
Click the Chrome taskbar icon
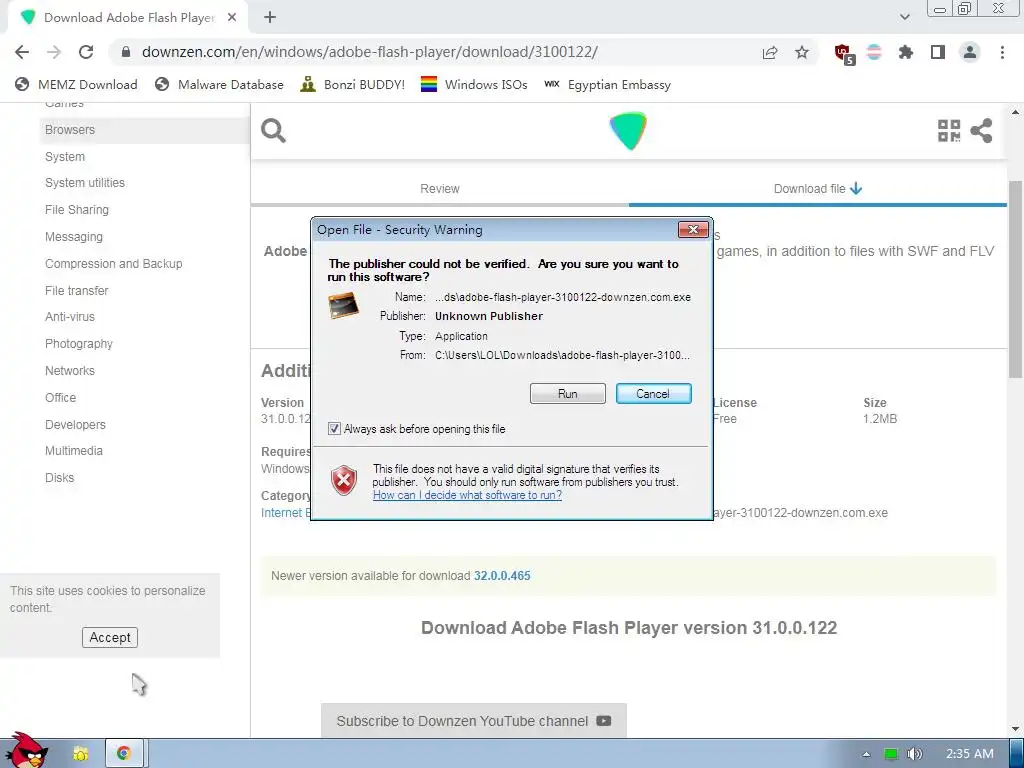(123, 754)
